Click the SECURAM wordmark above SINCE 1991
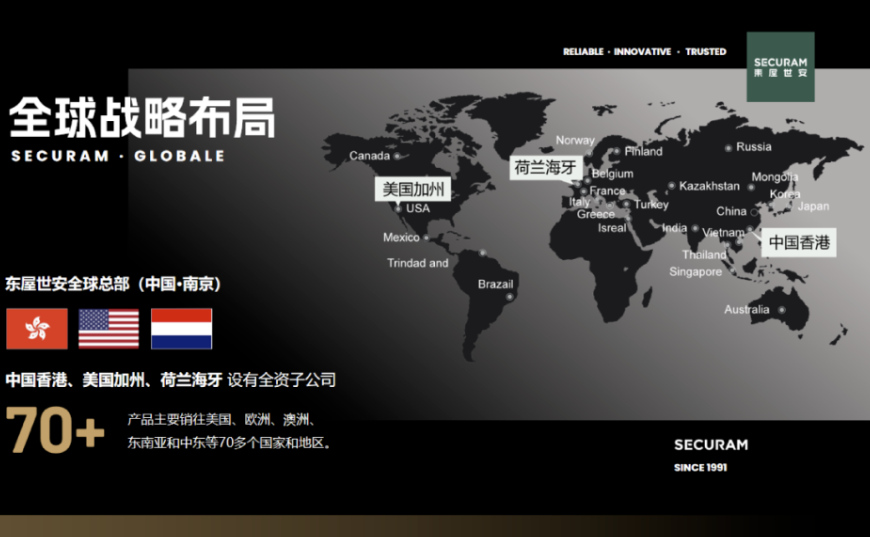870x537 pixels. click(711, 445)
